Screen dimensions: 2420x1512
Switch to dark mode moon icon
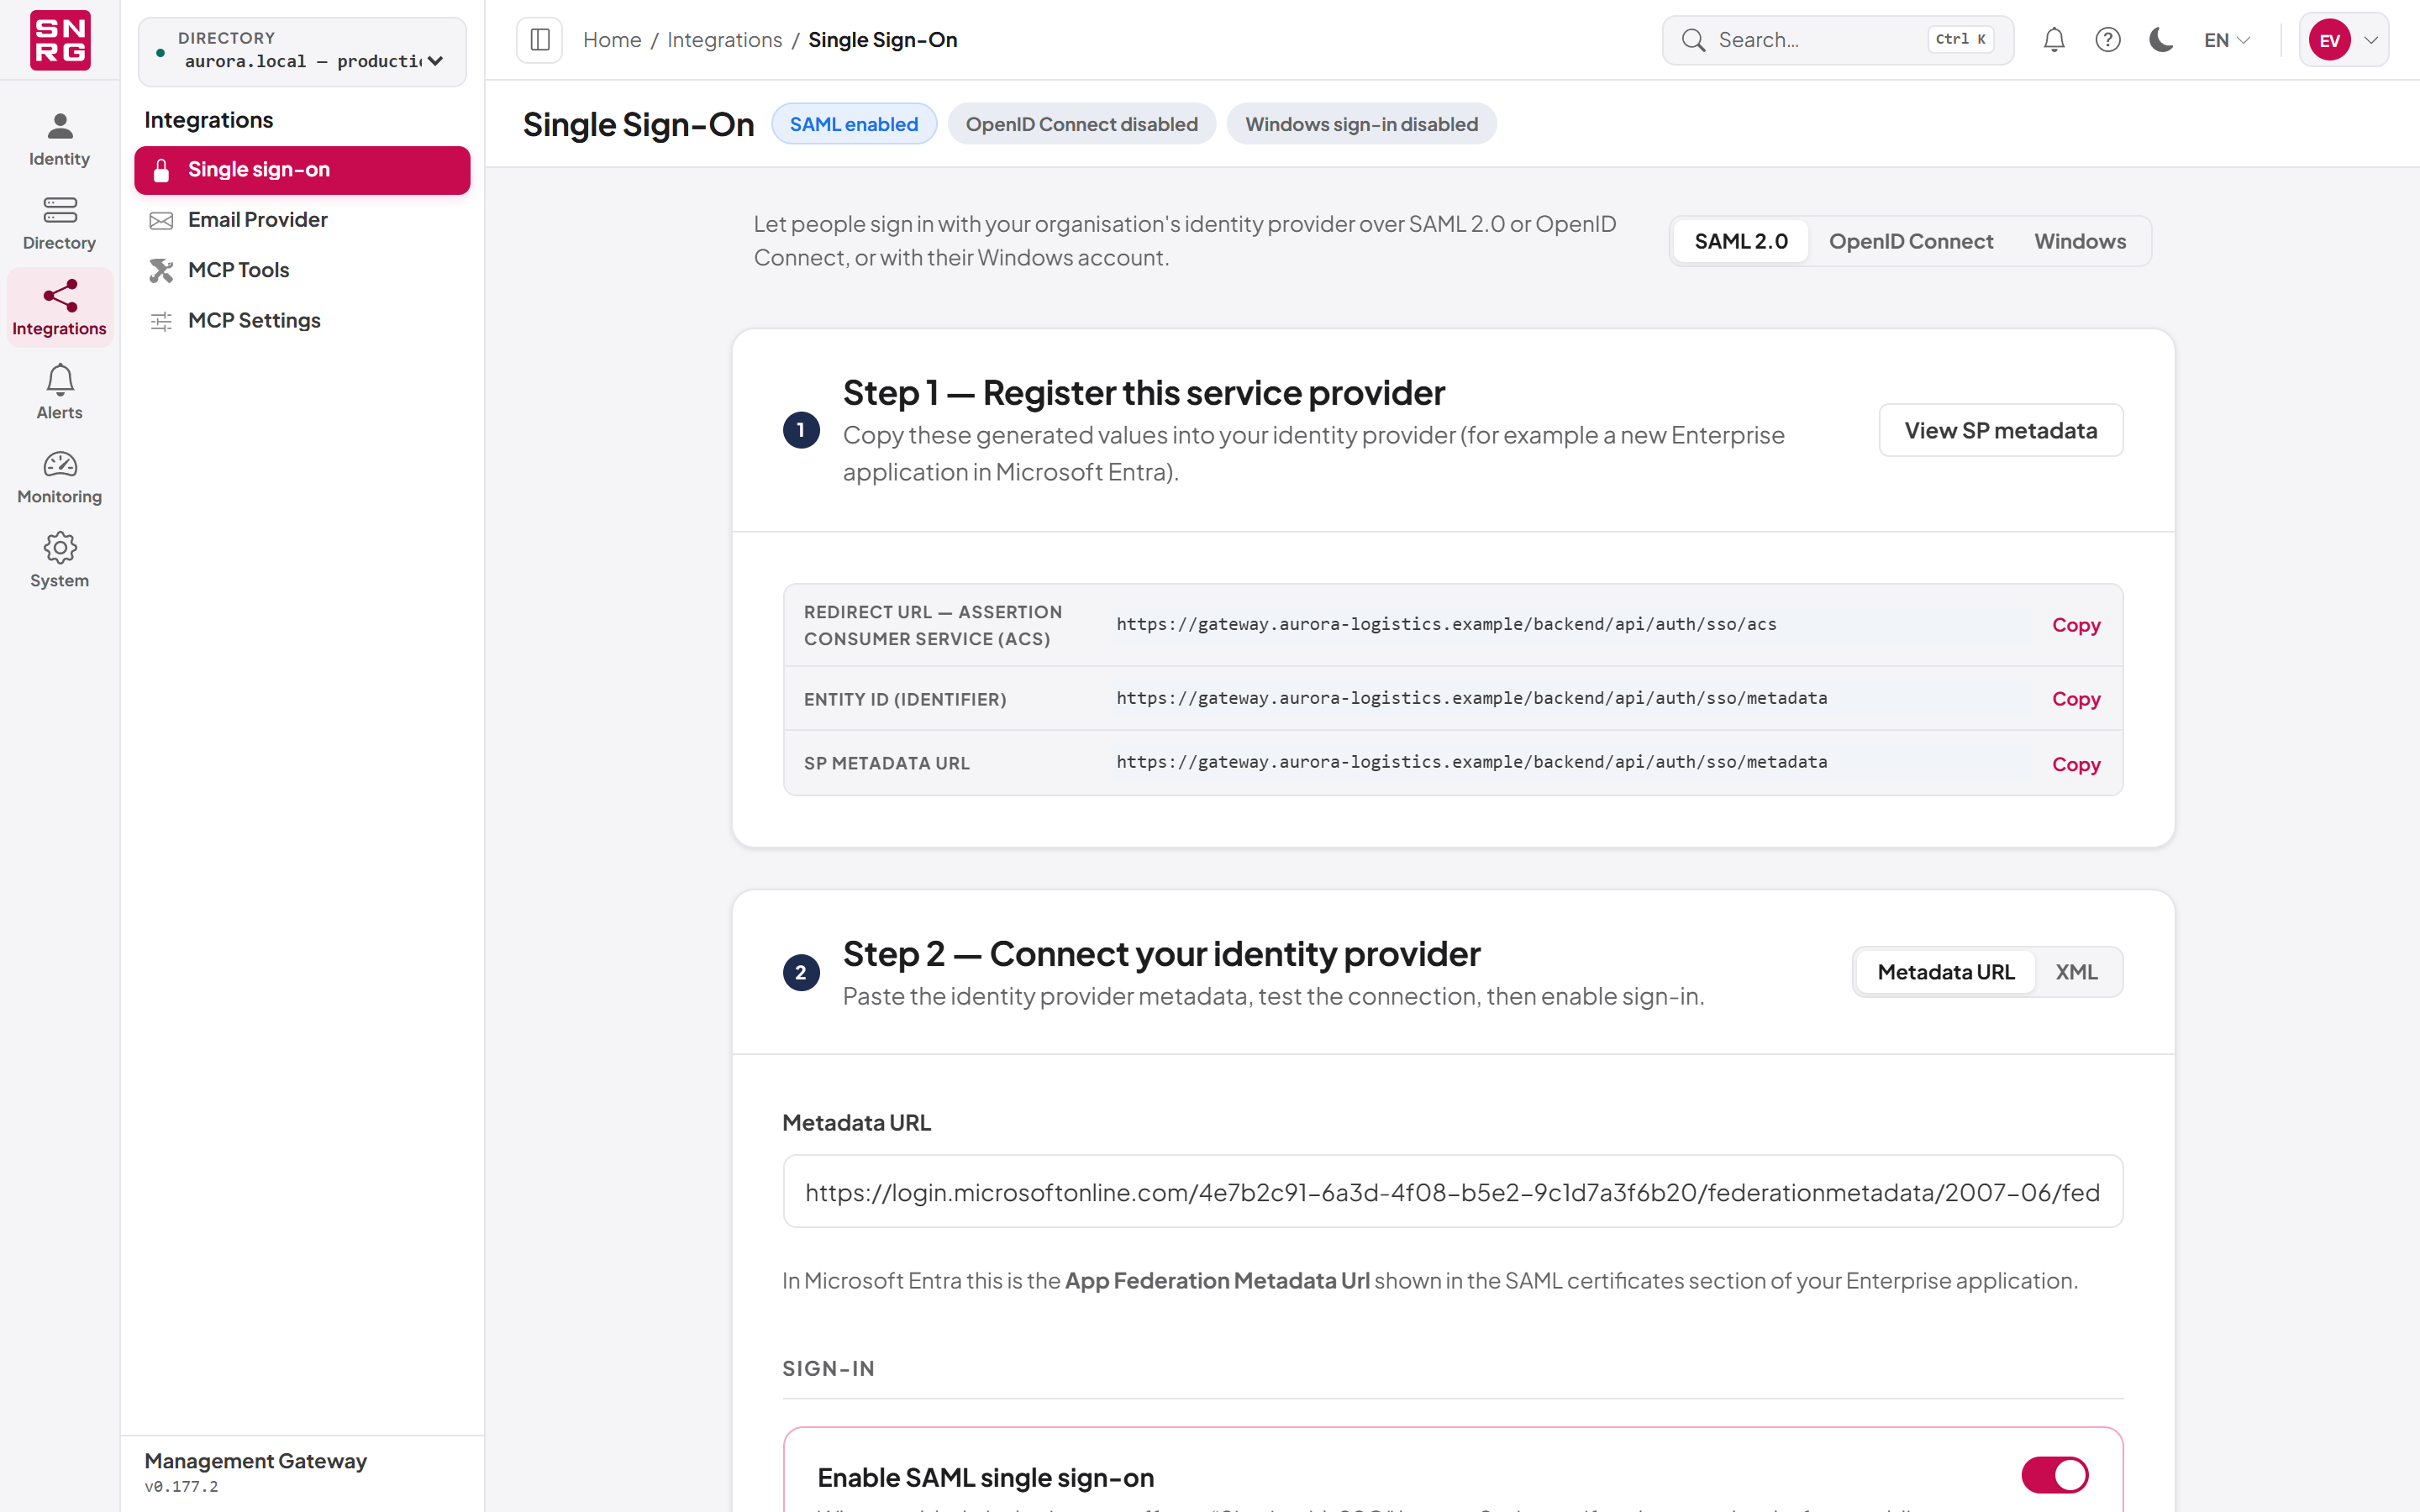coord(2161,40)
